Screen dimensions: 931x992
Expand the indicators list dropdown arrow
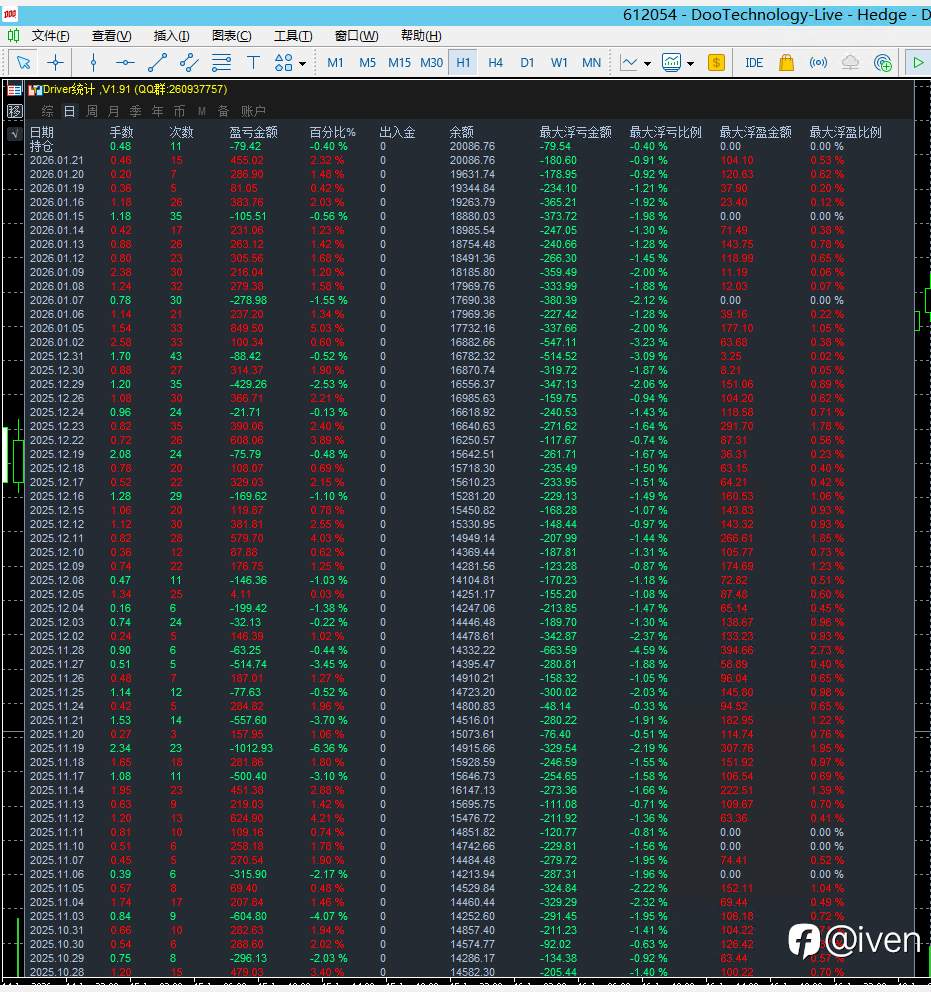coord(690,63)
